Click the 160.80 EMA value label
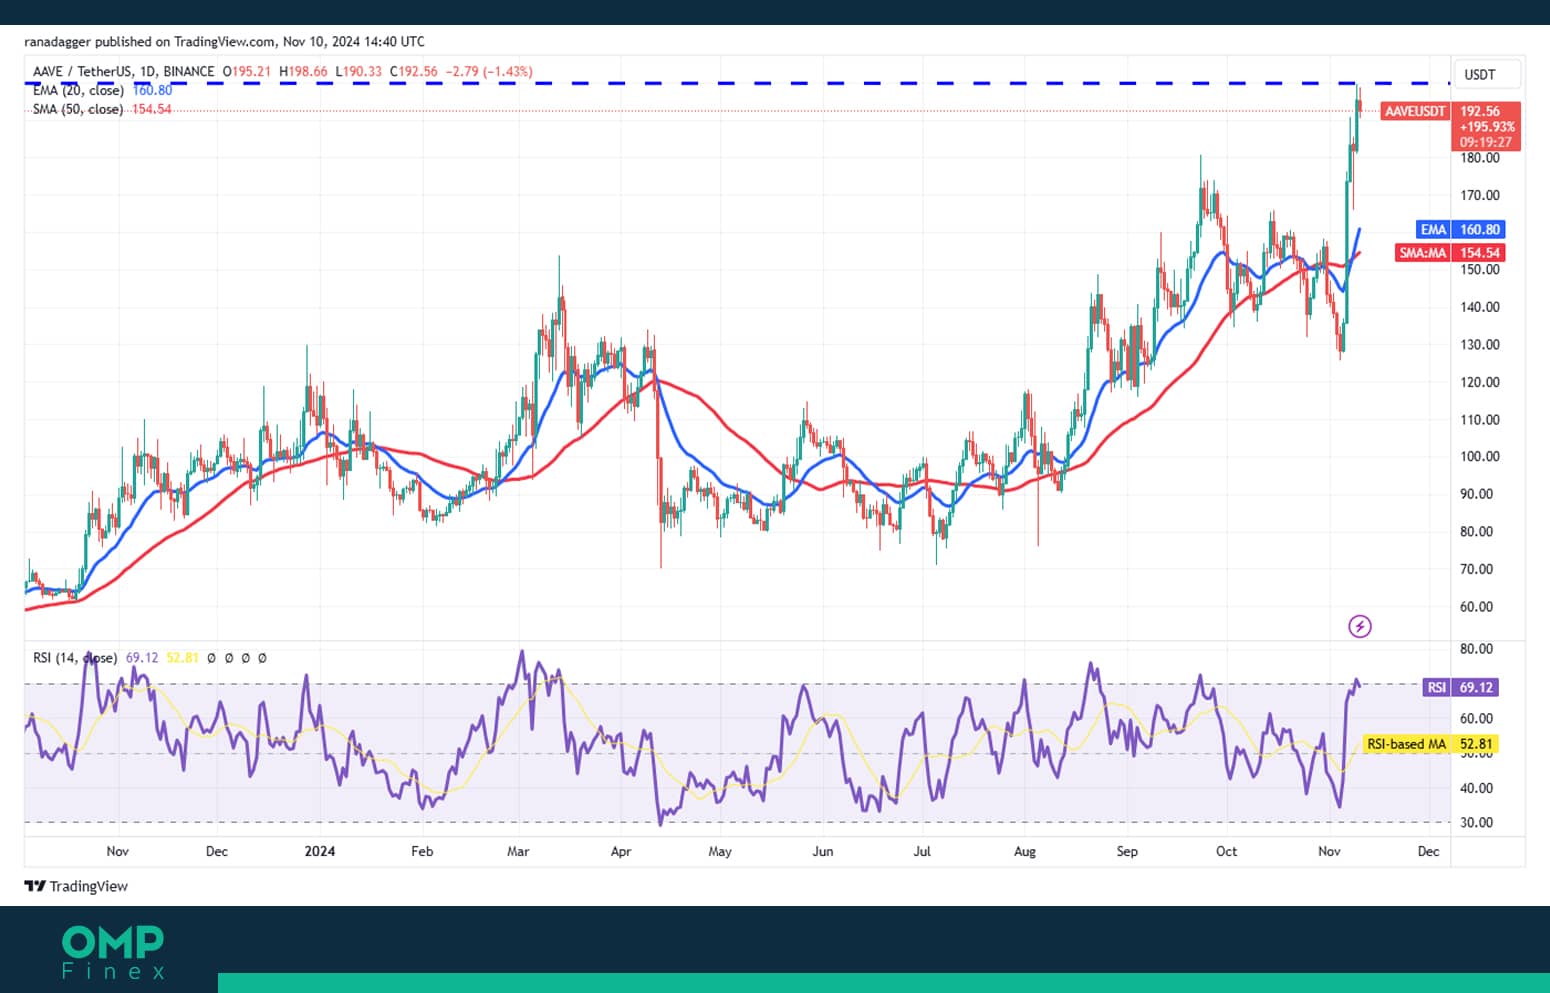This screenshot has width=1550, height=993. click(x=1479, y=229)
